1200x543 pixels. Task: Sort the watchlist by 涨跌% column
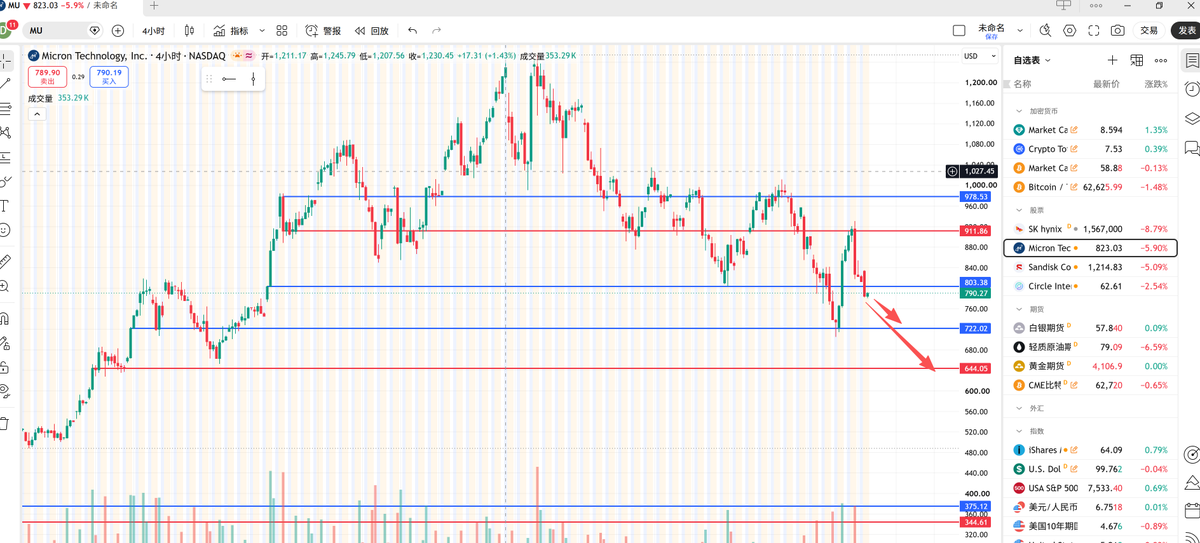tap(1156, 84)
